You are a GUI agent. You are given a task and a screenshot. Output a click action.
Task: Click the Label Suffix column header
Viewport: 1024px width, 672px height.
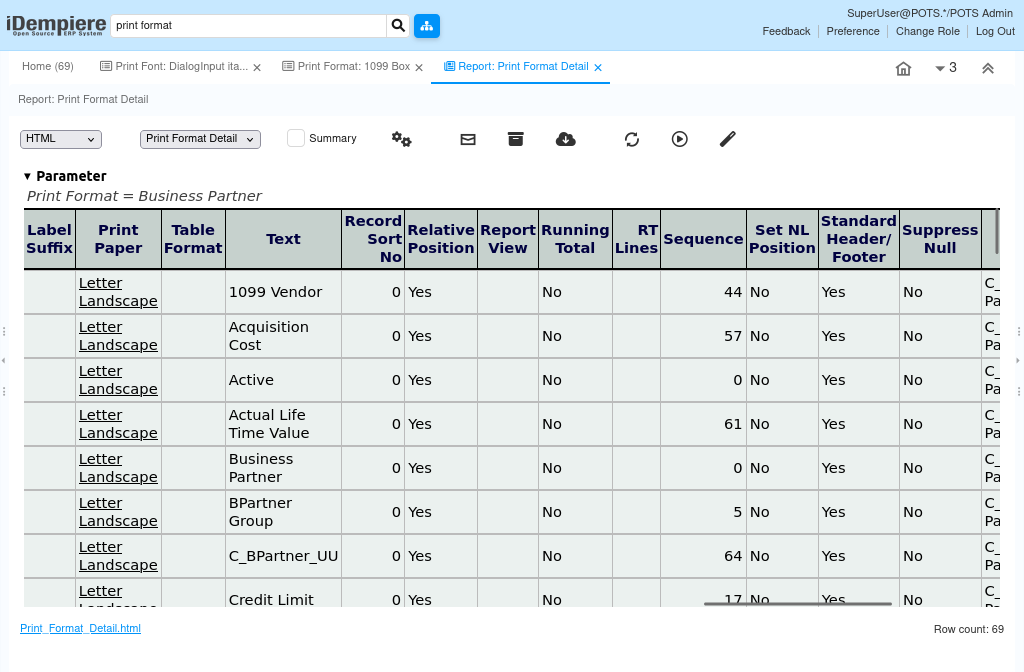tap(50, 239)
